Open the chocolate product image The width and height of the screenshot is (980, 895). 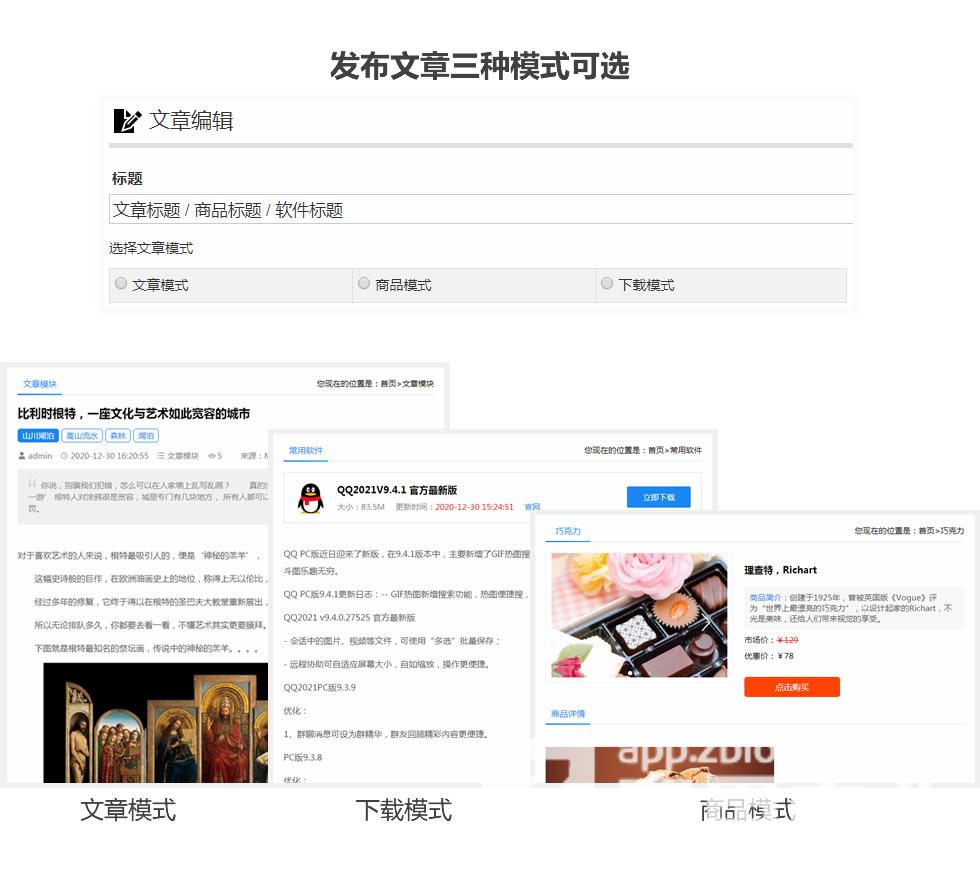point(639,615)
